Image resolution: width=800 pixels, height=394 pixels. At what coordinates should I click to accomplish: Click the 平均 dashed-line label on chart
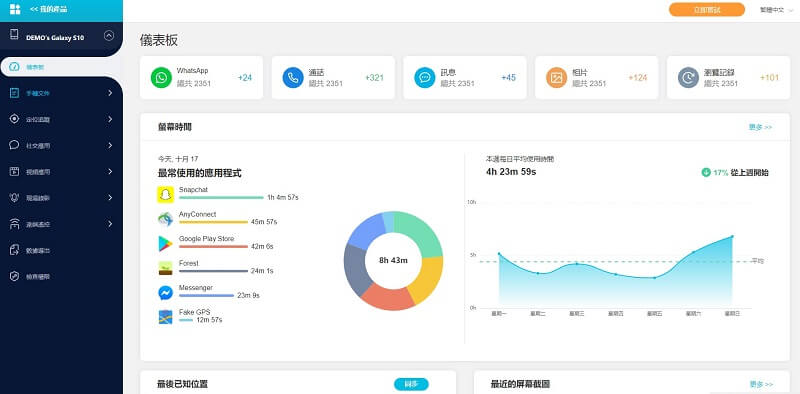coord(758,261)
